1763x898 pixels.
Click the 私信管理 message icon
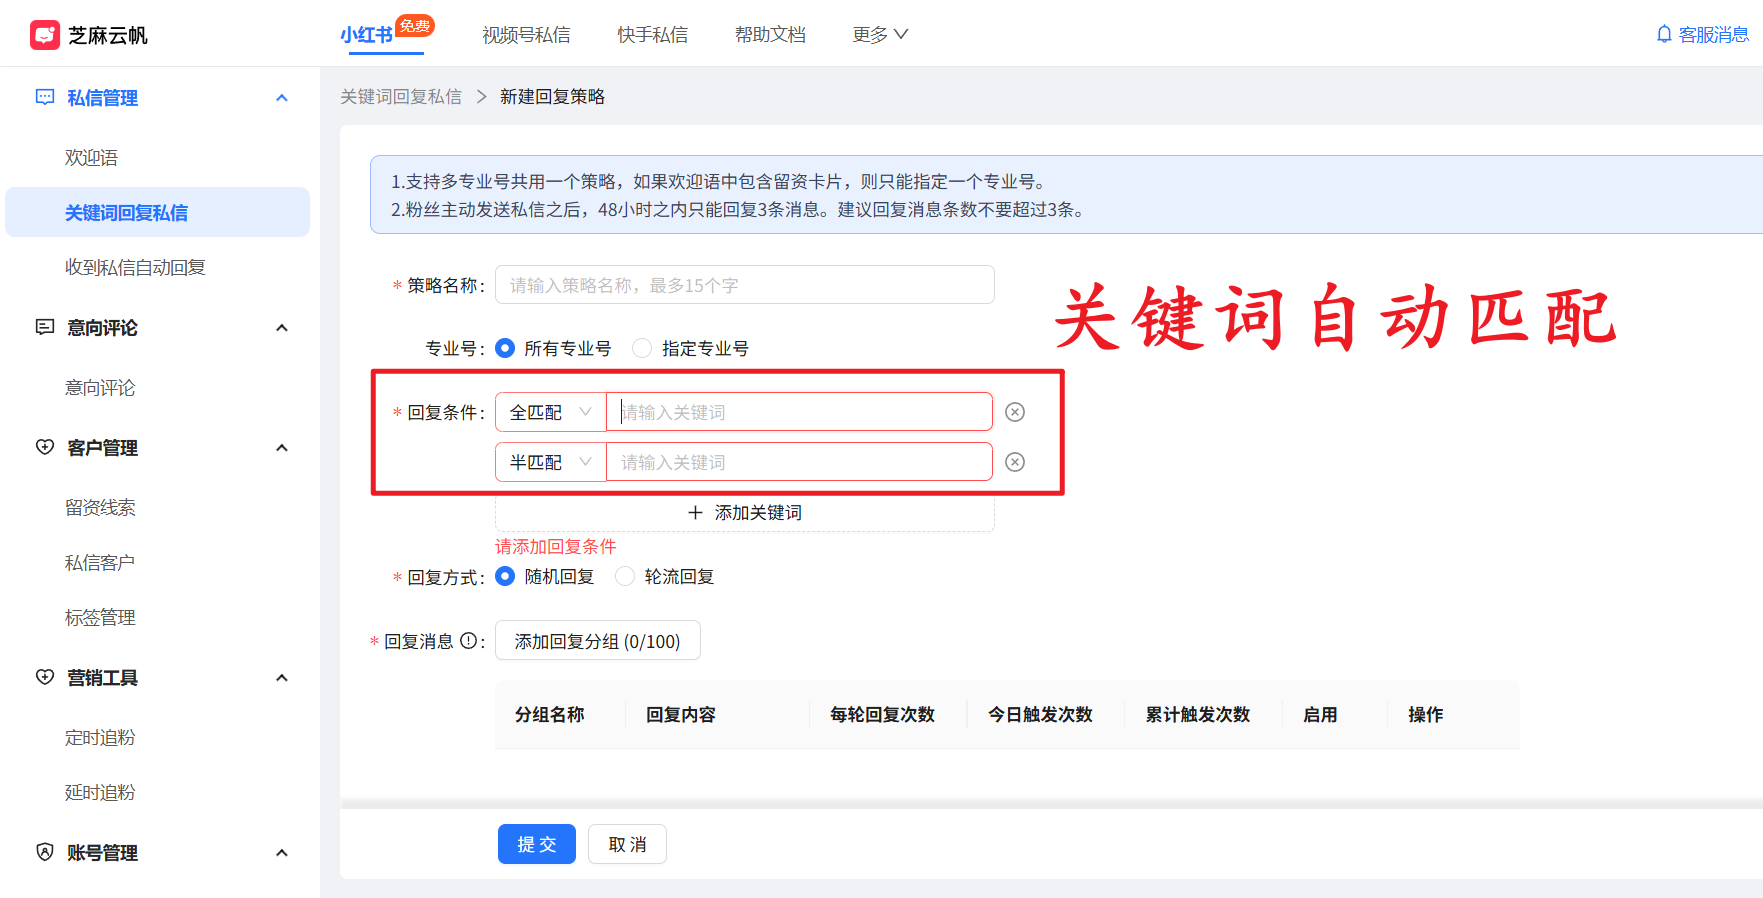[x=45, y=97]
